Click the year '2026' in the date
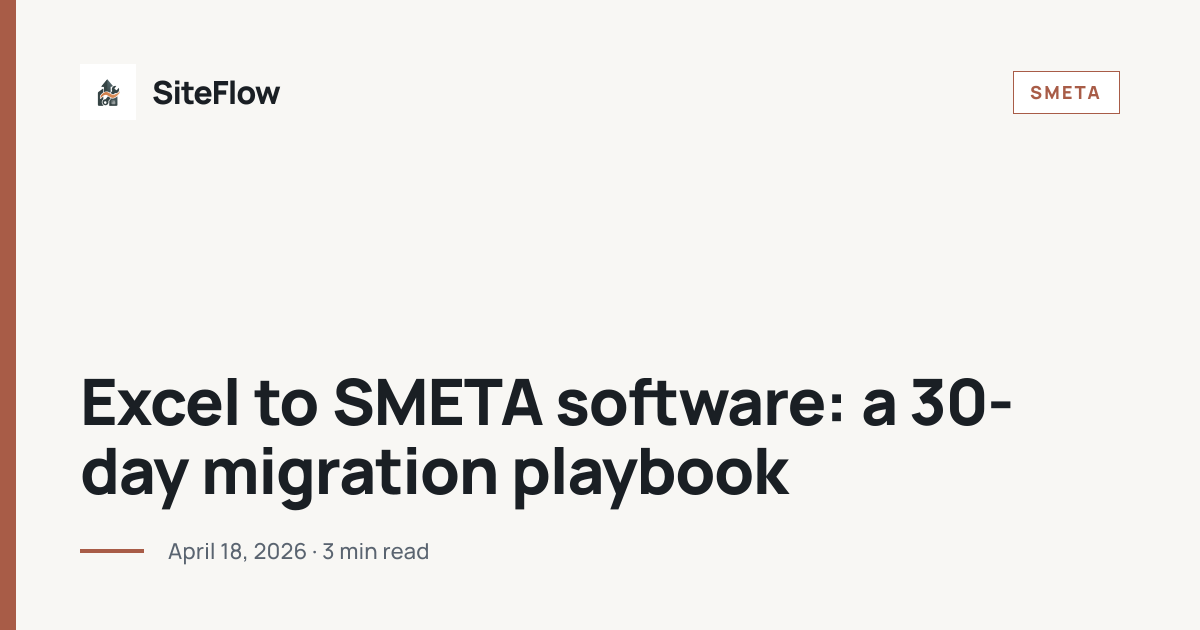This screenshot has width=1200, height=630. tap(282, 551)
